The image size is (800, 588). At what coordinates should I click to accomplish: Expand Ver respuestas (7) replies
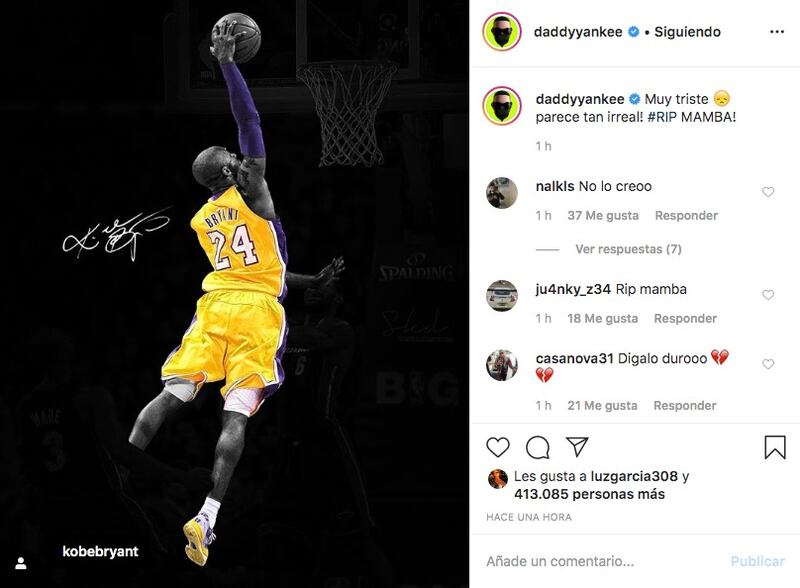point(628,249)
